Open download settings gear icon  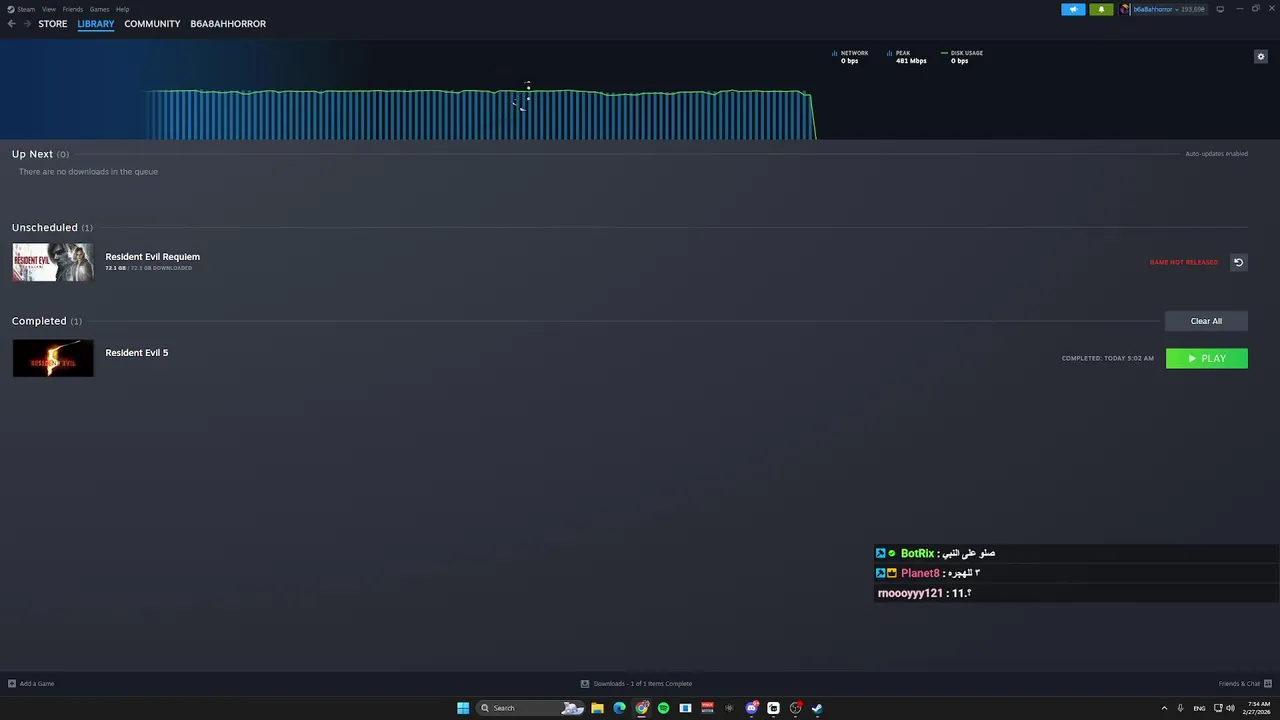tap(1261, 56)
